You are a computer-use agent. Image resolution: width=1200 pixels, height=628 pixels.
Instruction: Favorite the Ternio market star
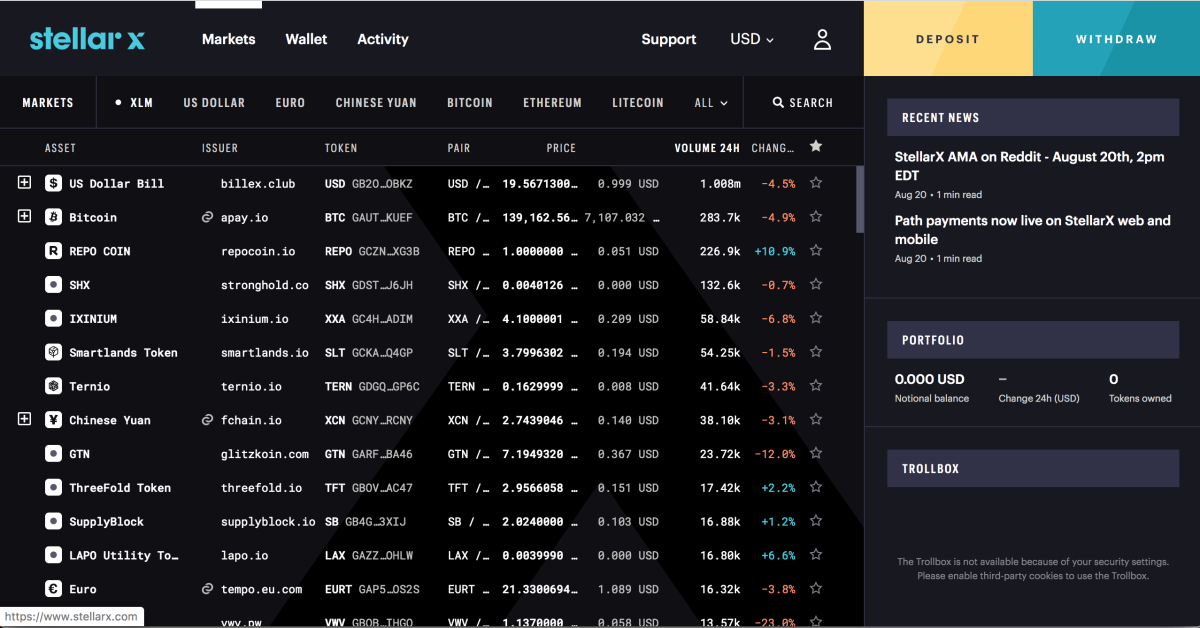tap(816, 386)
